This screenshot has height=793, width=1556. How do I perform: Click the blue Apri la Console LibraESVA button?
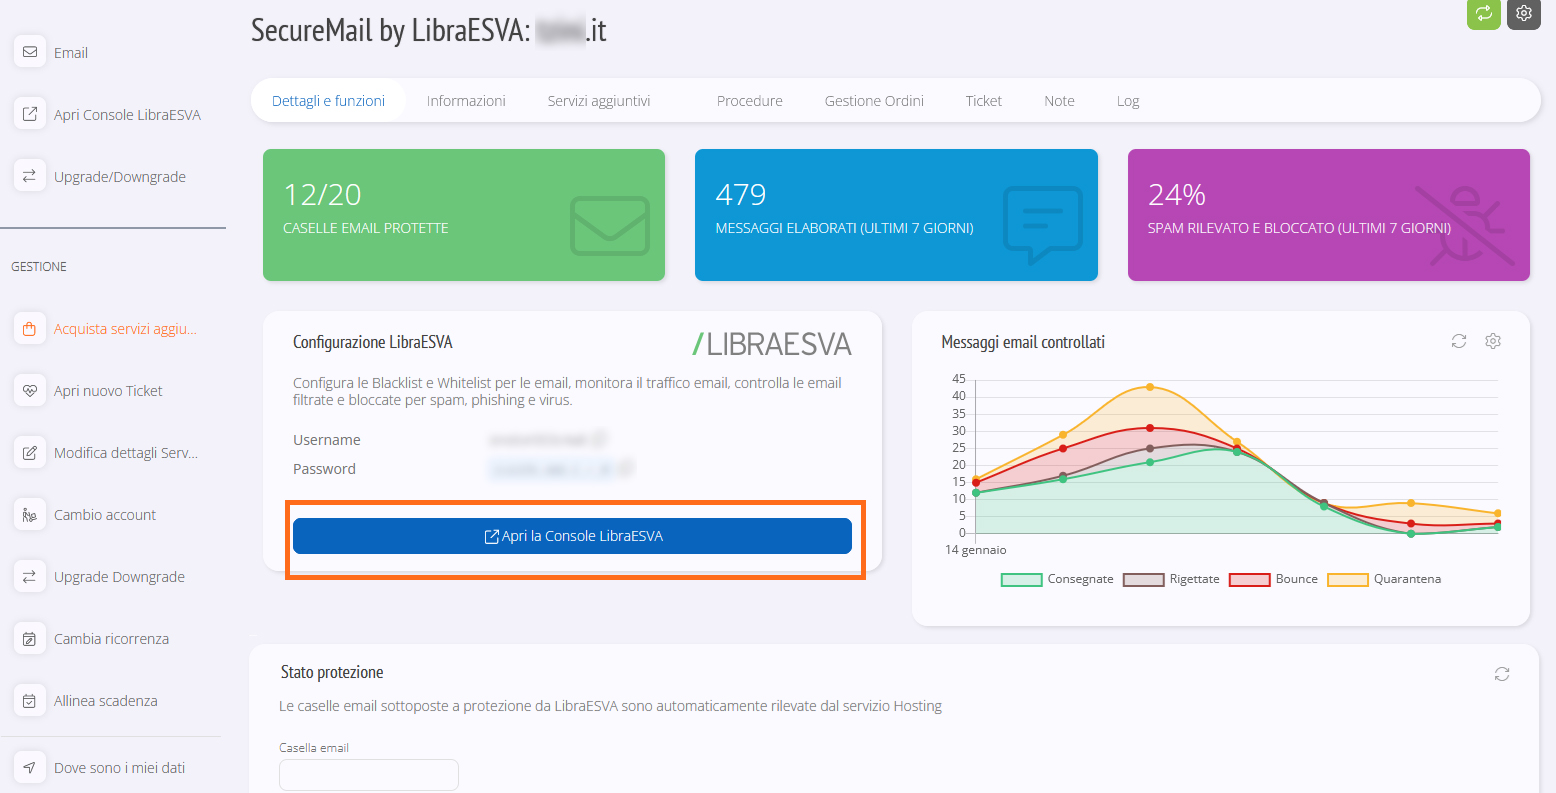[572, 536]
